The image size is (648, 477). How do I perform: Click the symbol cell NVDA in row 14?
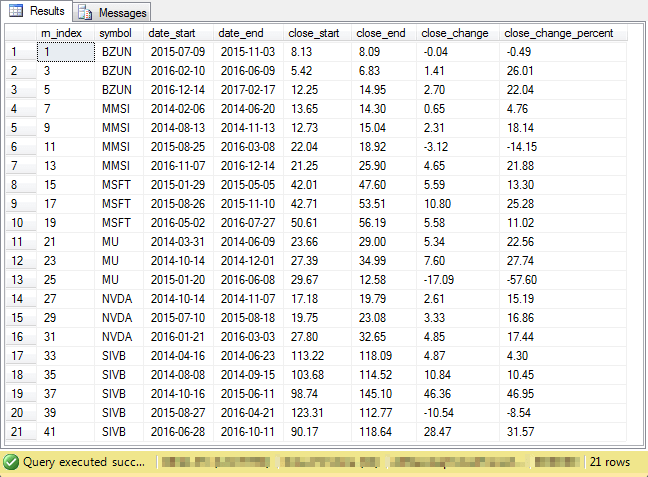[x=119, y=299]
